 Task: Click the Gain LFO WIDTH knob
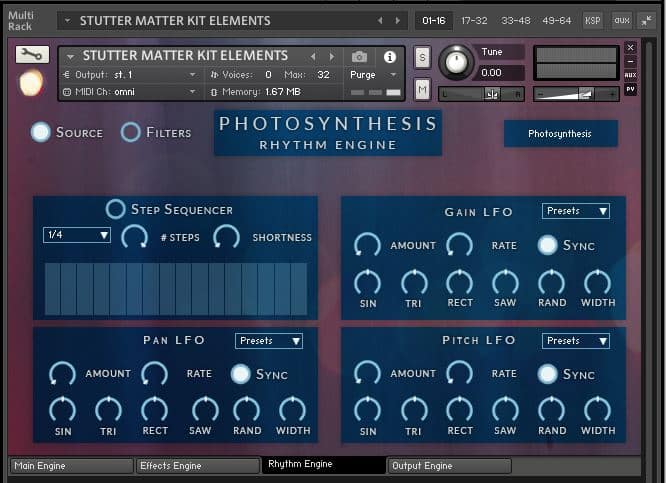[x=598, y=282]
